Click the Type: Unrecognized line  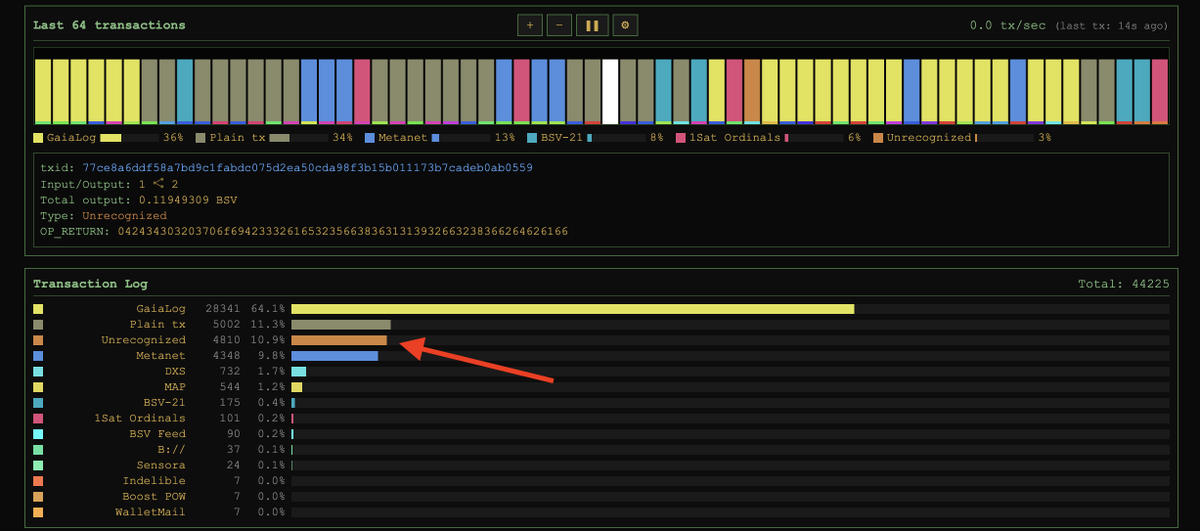[104, 215]
